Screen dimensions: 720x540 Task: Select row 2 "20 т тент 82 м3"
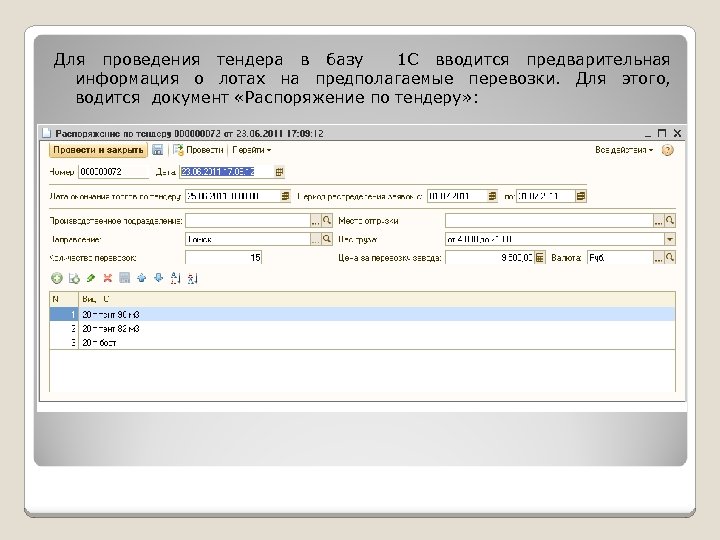[362, 329]
